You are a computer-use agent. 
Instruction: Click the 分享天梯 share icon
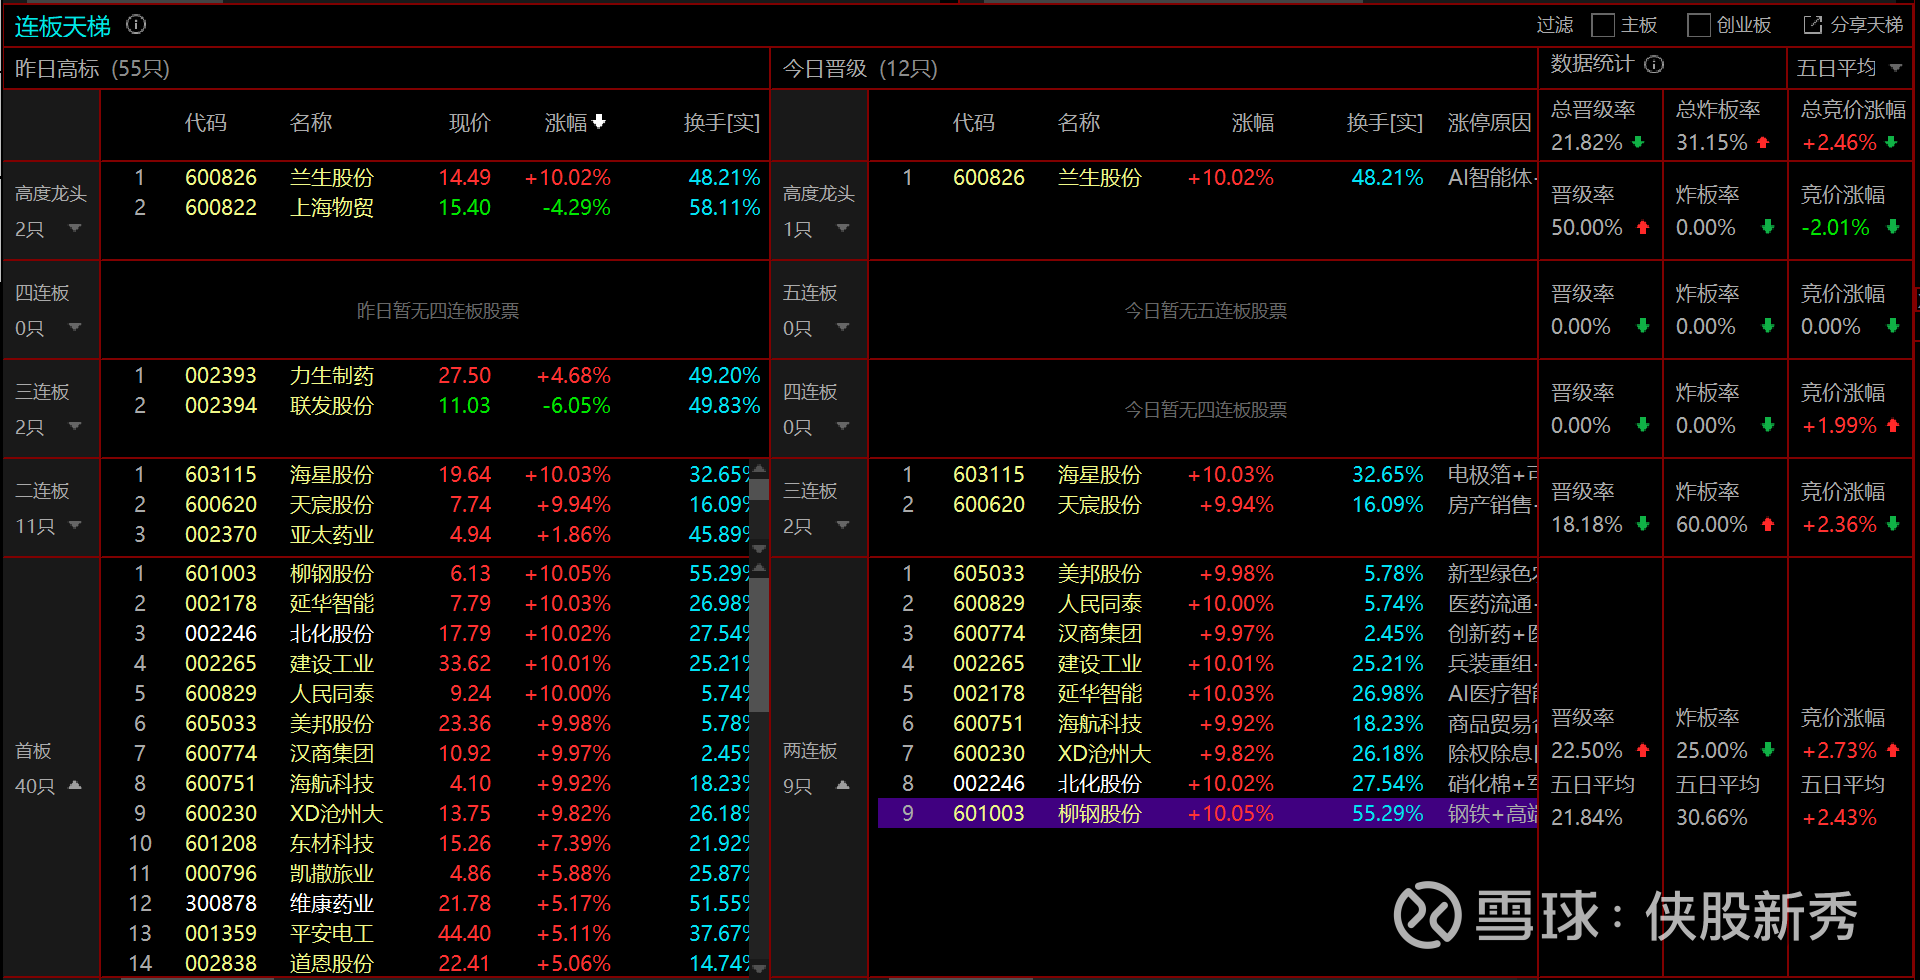[1813, 25]
